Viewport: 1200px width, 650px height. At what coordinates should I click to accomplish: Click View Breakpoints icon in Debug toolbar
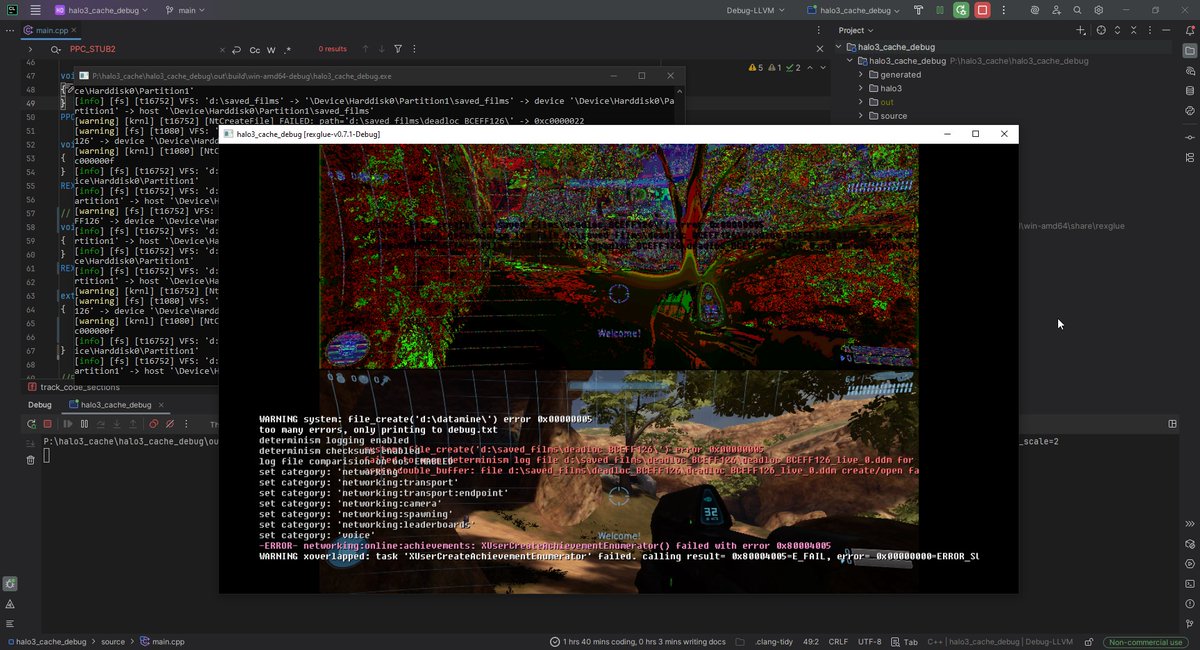pyautogui.click(x=154, y=424)
